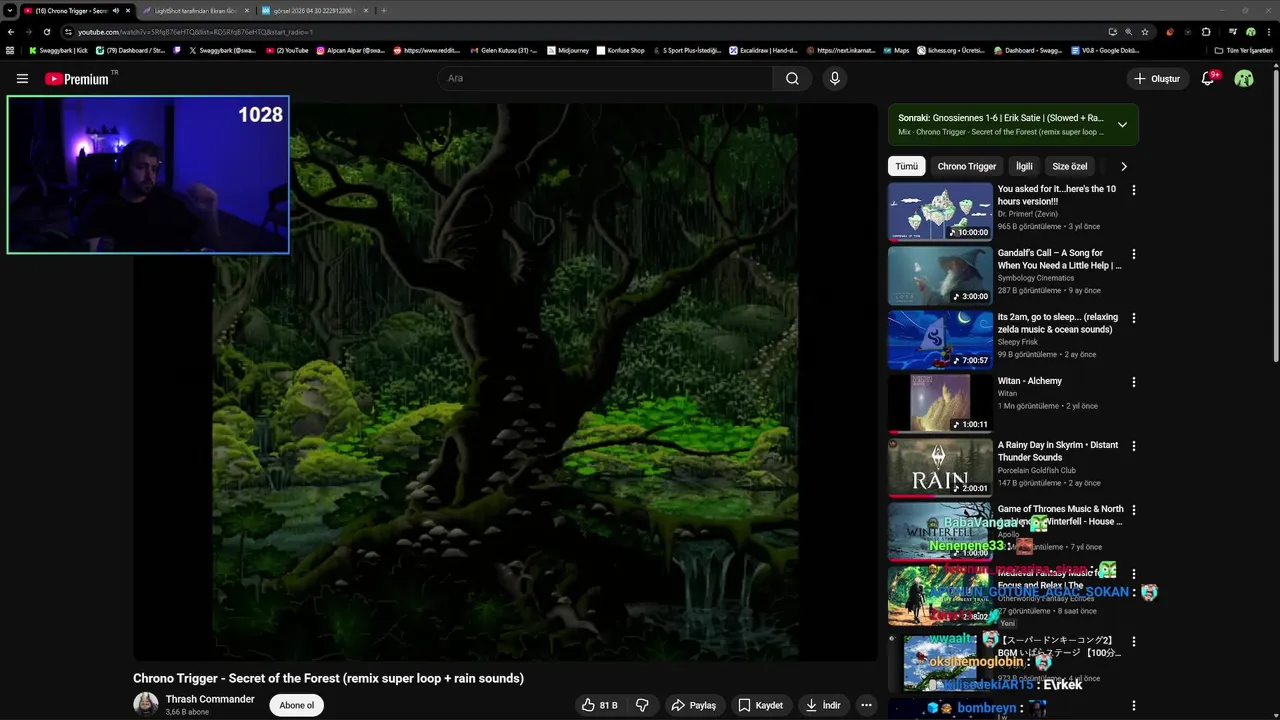Select the Size özel filter chip
The height and width of the screenshot is (720, 1280).
(x=1069, y=166)
